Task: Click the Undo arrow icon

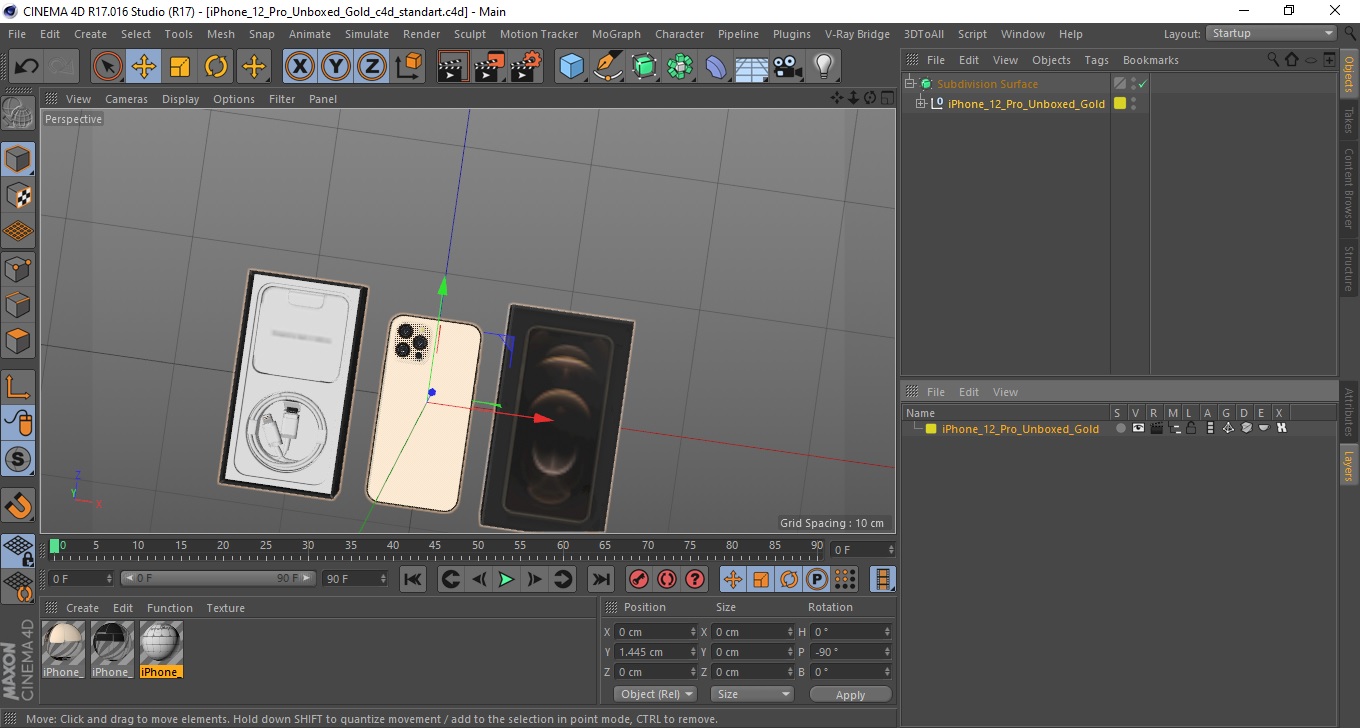Action: click(27, 67)
